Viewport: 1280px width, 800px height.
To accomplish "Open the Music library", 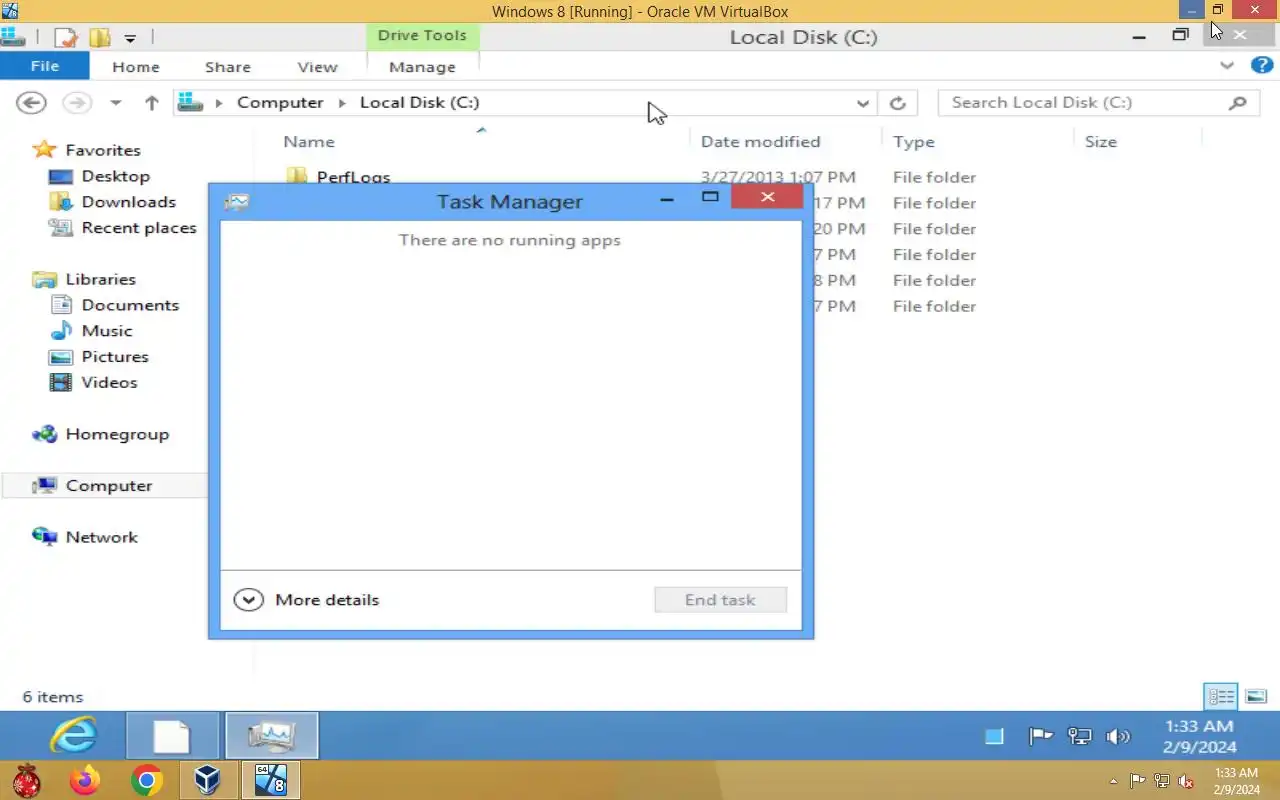I will (107, 331).
